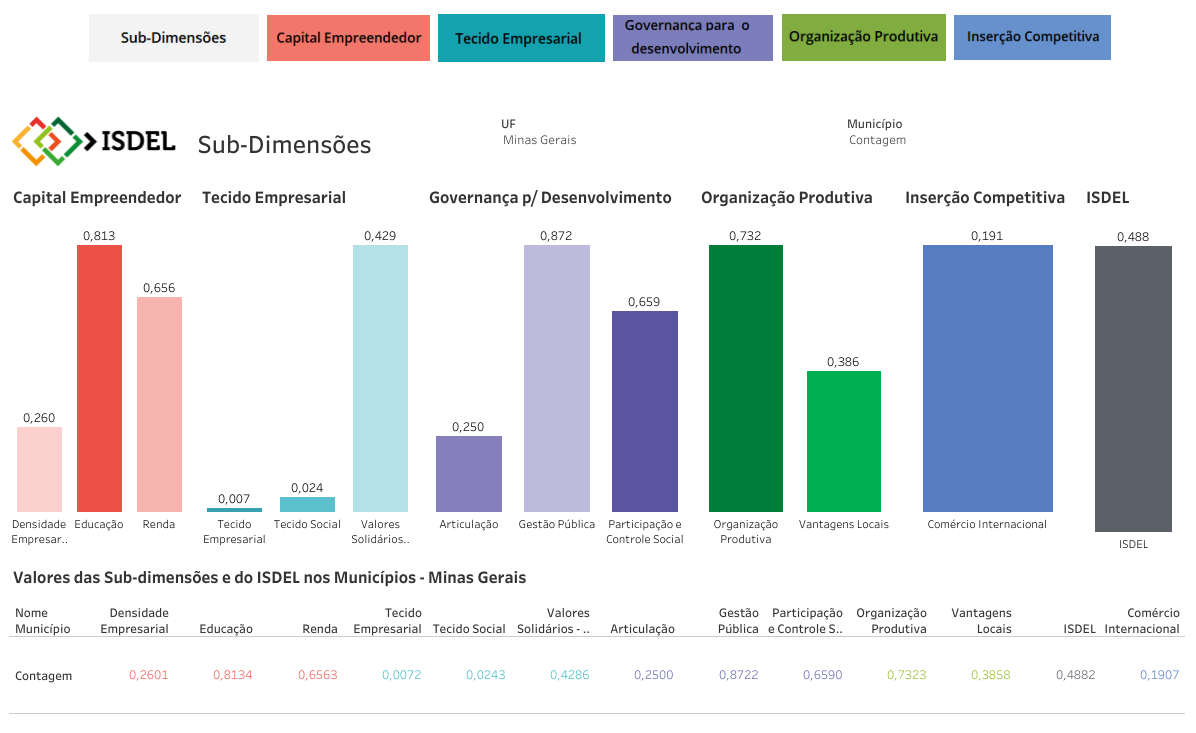Open the Inserção Competitiva tab
The image size is (1196, 733).
coord(1032,38)
